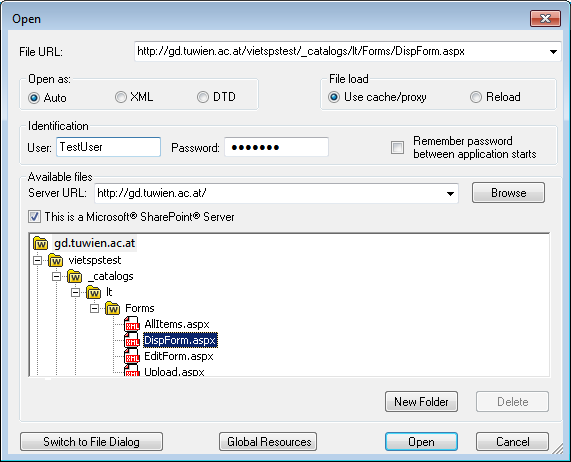The height and width of the screenshot is (462, 571).
Task: Click the New Folder button
Action: point(421,402)
